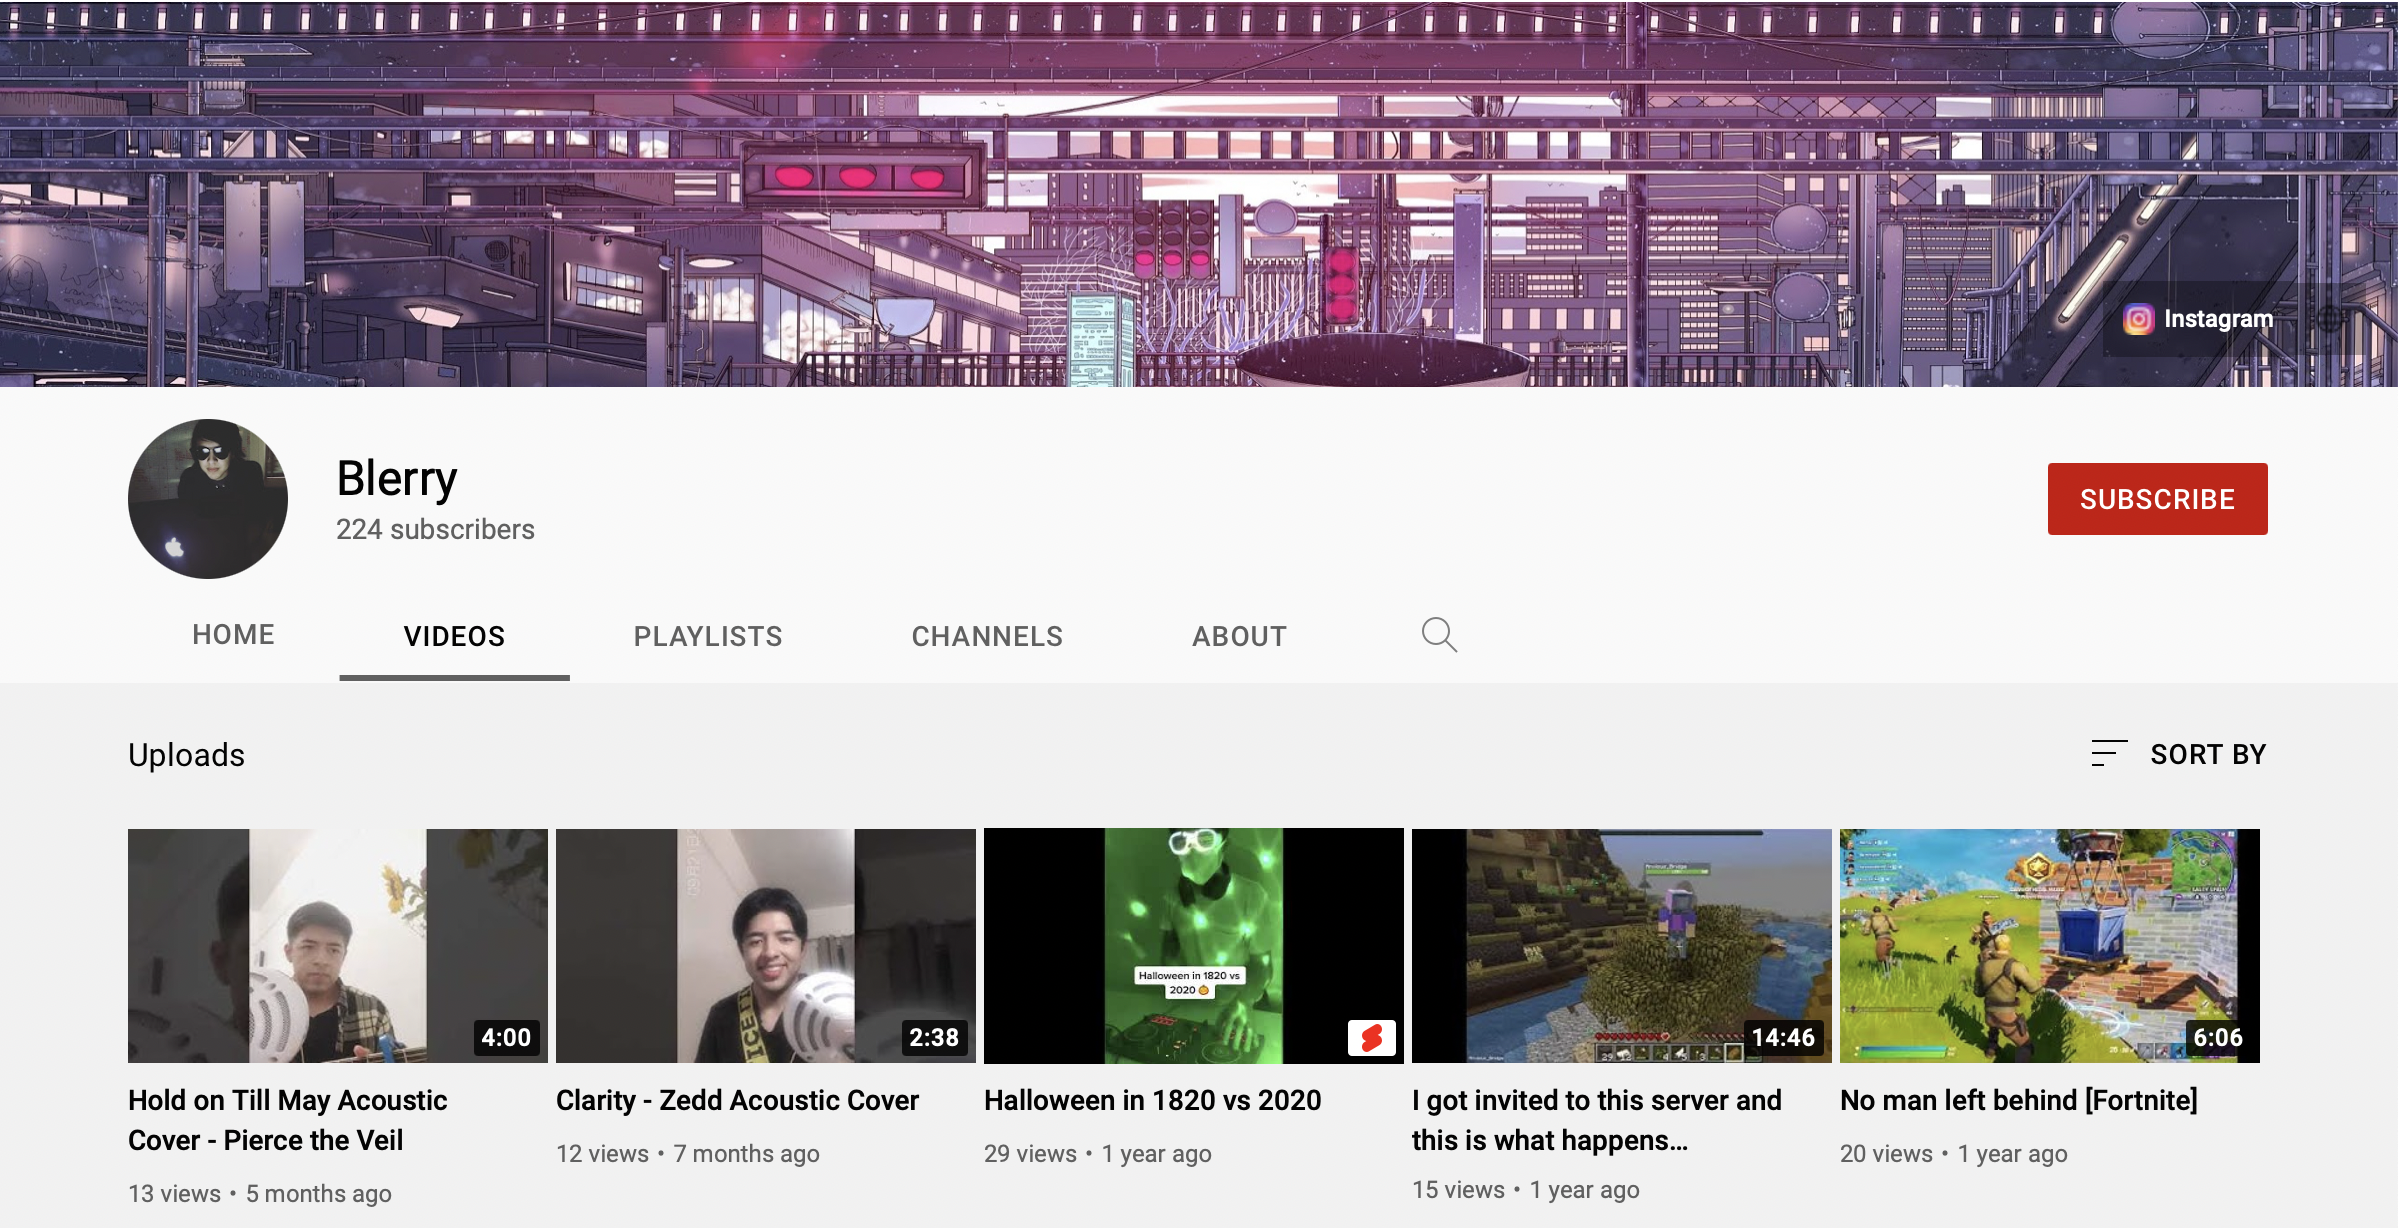Click the sort lines icon
This screenshot has height=1228, width=2398.
2108,753
